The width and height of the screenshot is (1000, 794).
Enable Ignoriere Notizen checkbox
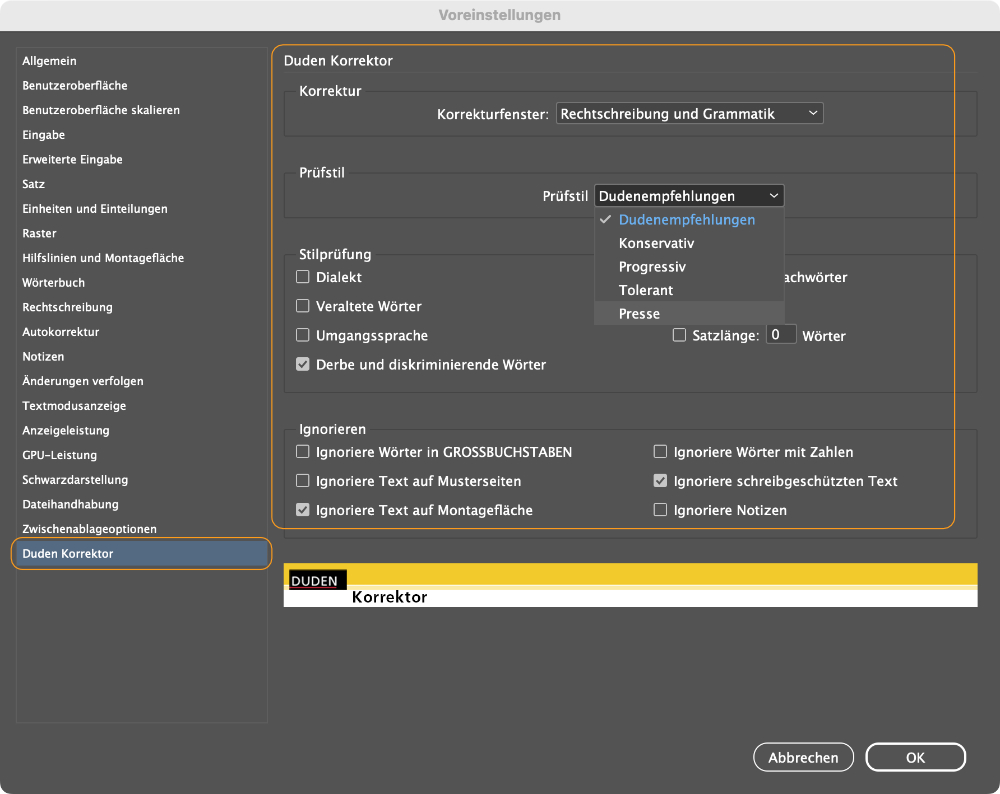pos(660,510)
